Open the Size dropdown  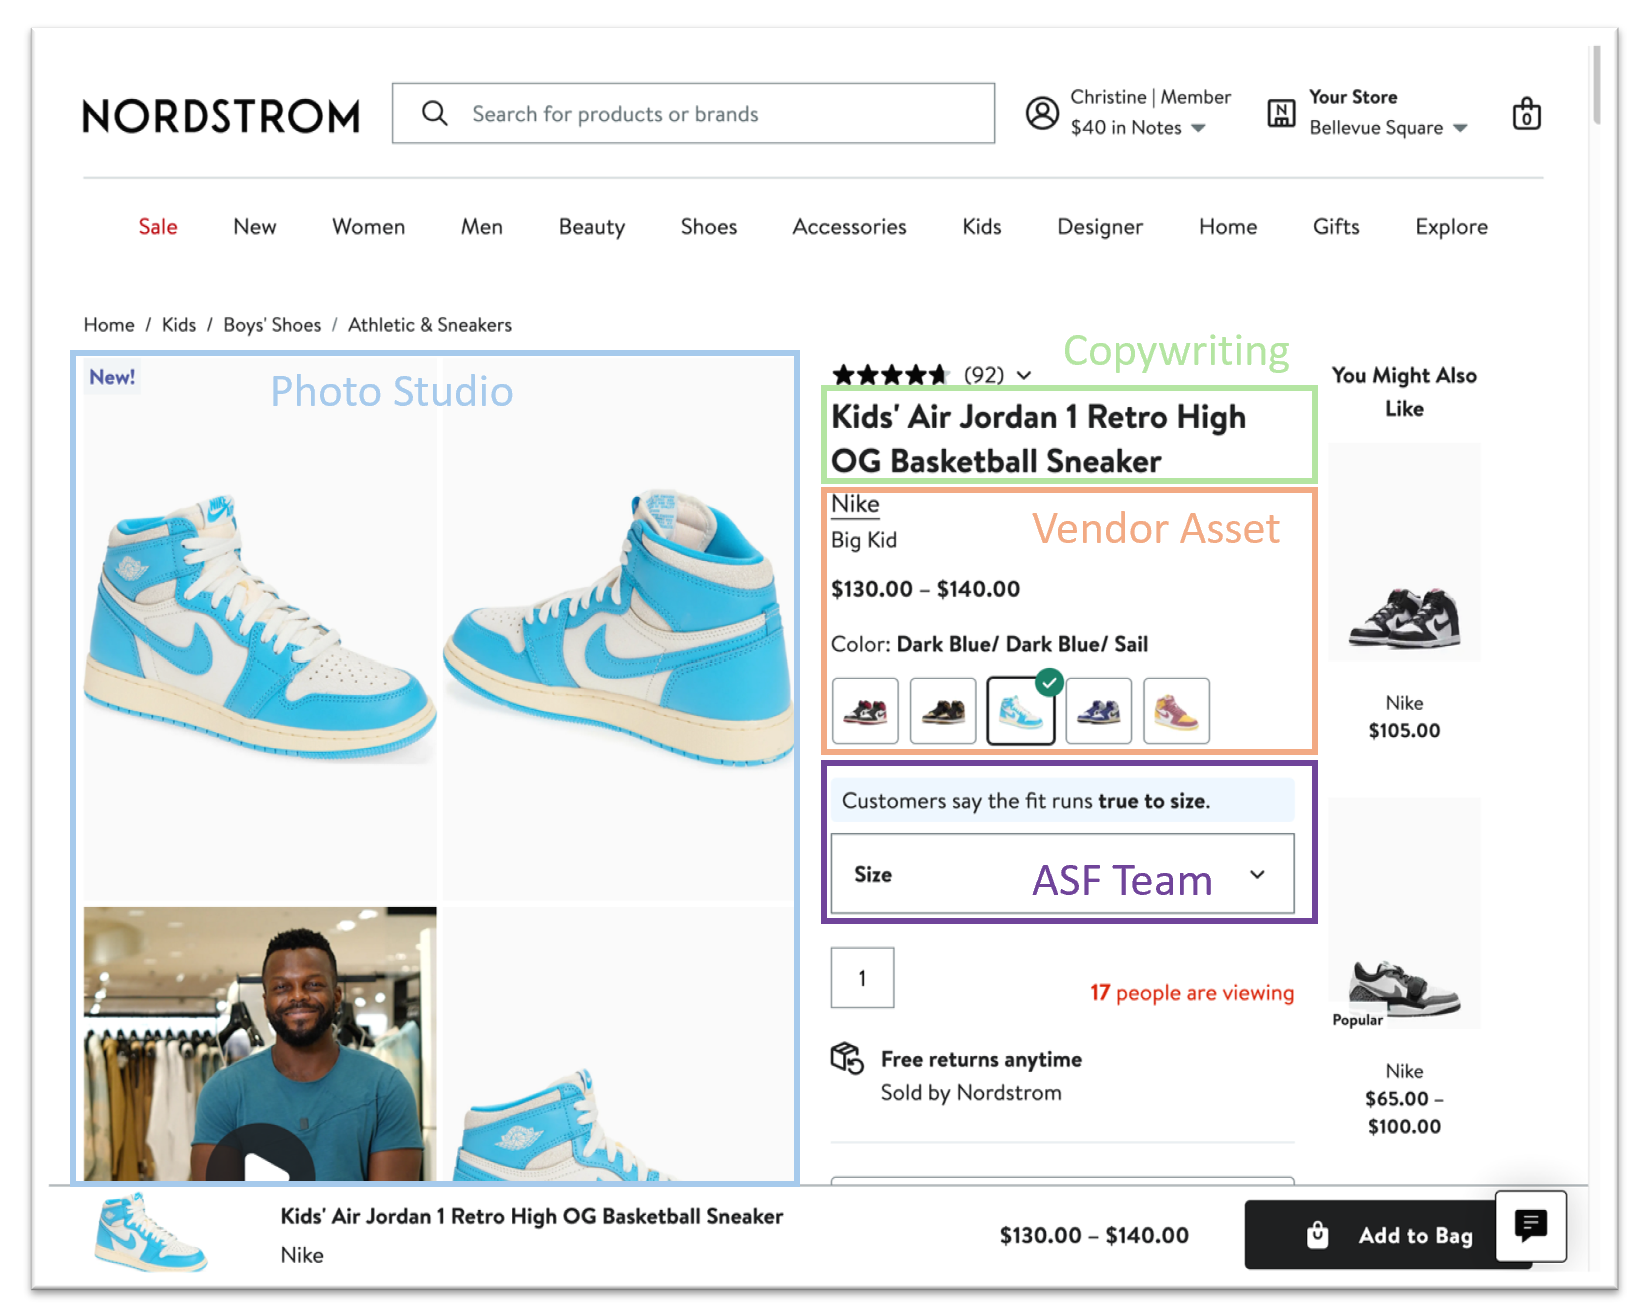(1063, 874)
